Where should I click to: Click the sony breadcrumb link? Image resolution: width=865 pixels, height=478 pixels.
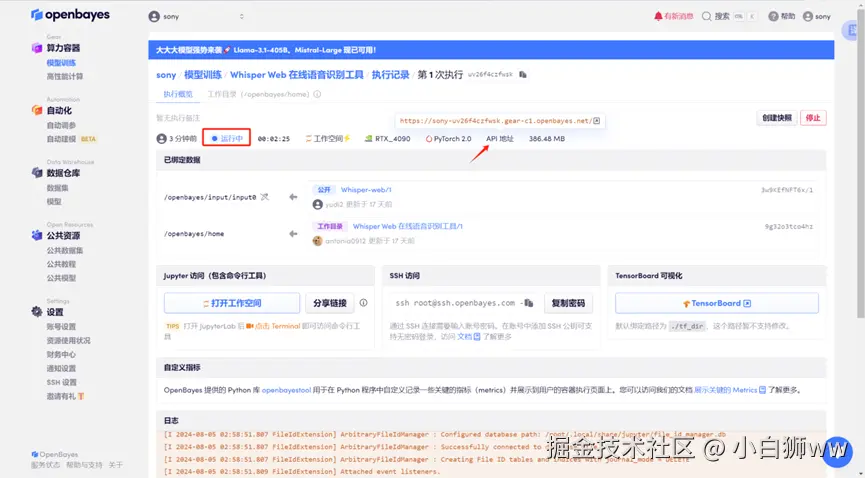[x=166, y=75]
